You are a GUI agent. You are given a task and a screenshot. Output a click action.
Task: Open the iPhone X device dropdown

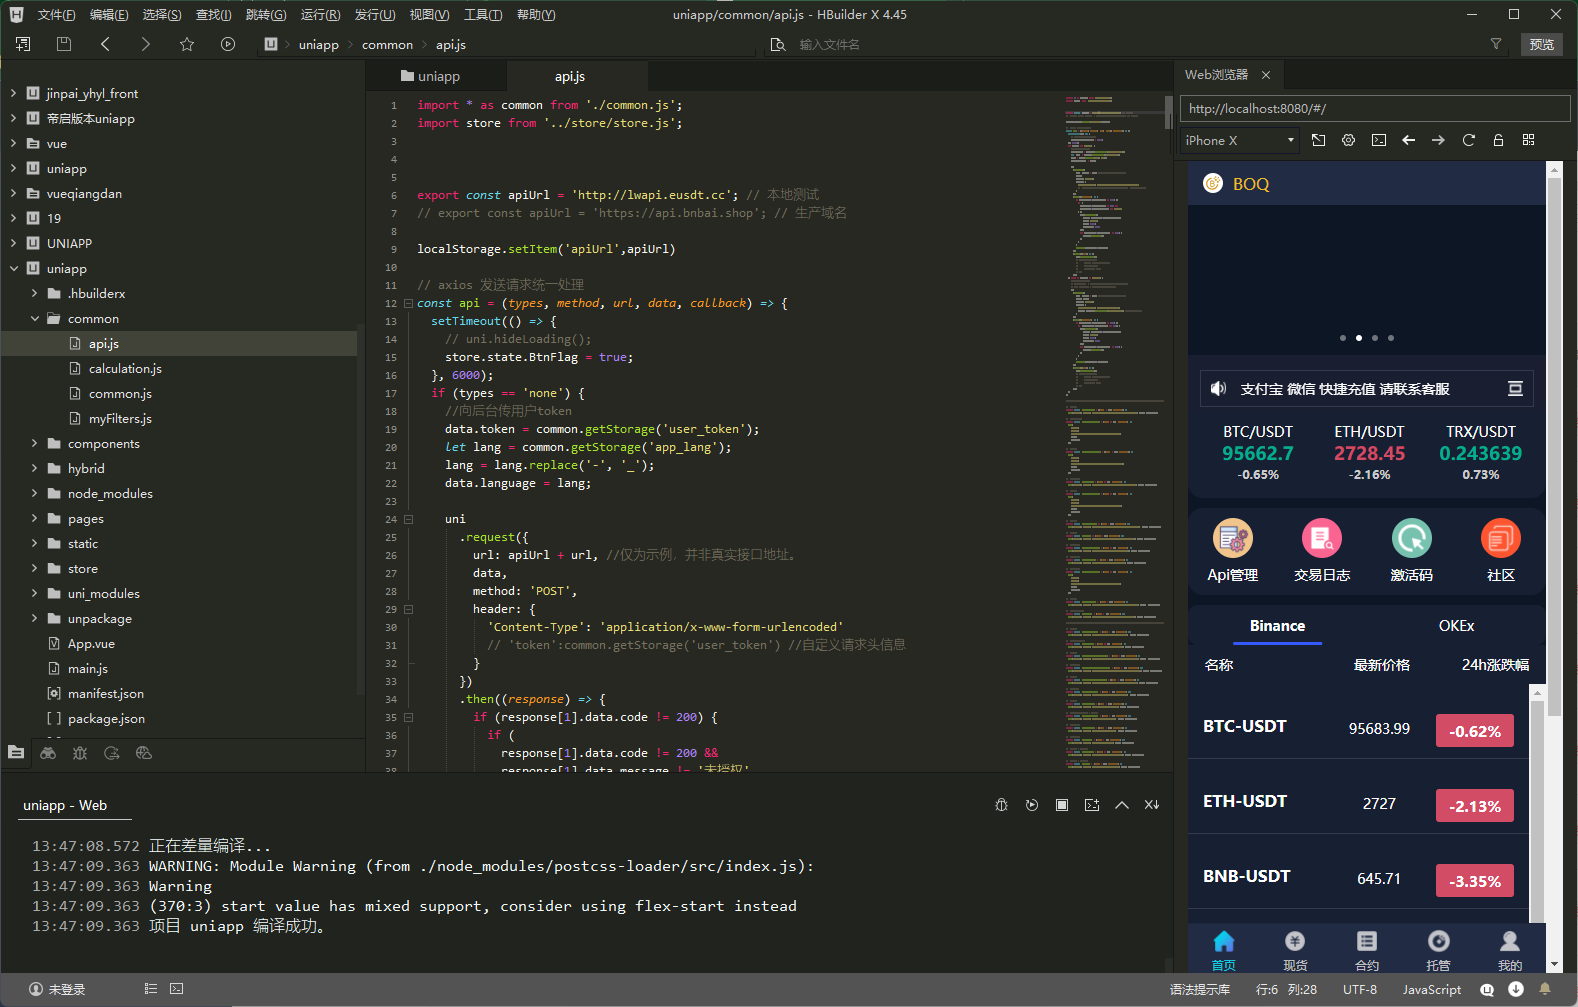click(x=1239, y=140)
